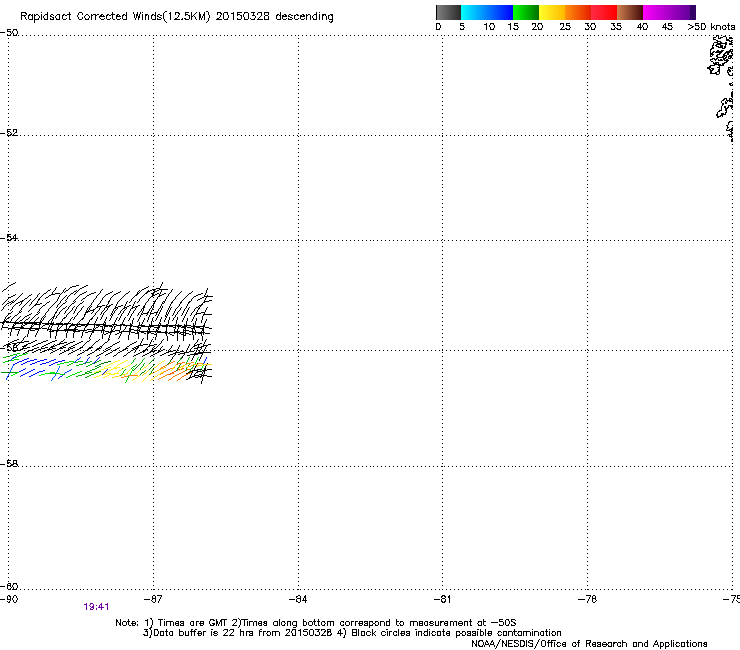Screen dimensions: 740x650
Task: Click the -90 longitude axis label
Action: [x=9, y=599]
